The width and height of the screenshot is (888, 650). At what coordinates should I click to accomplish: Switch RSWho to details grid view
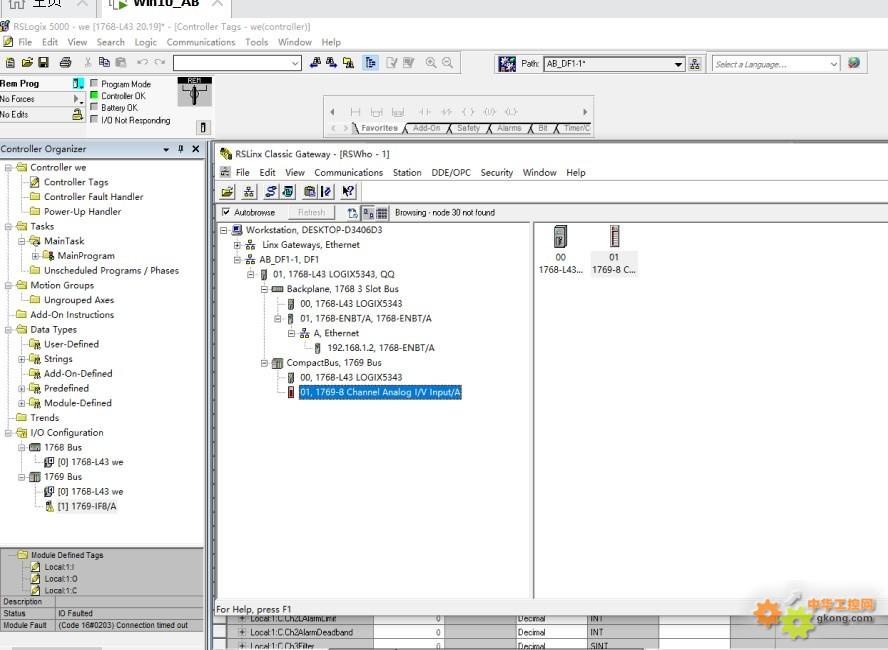click(382, 213)
